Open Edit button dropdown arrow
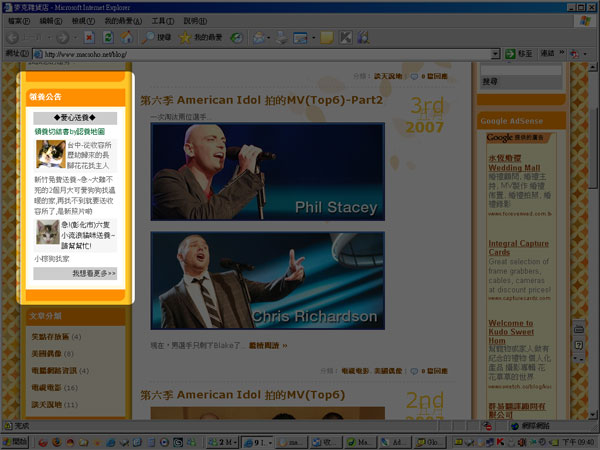 coord(313,37)
